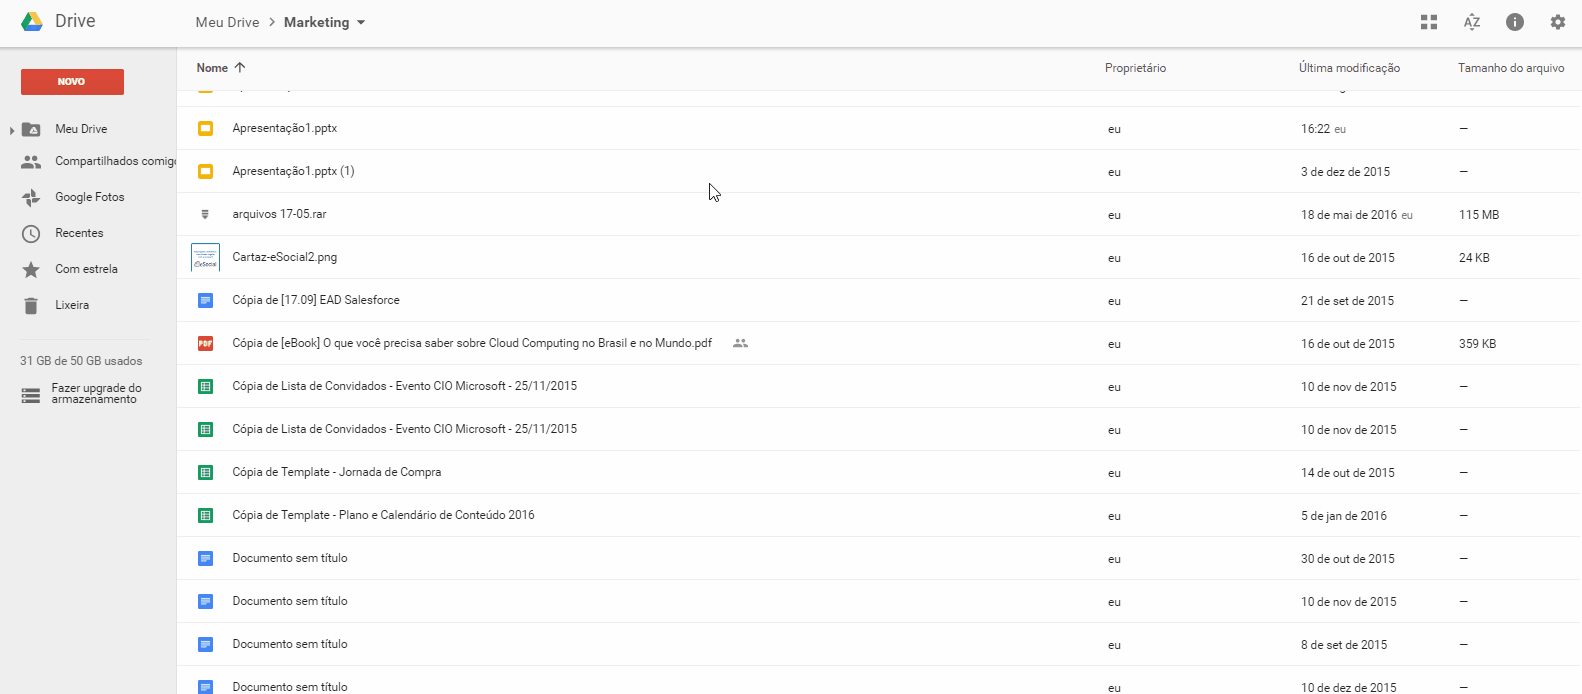Image resolution: width=1582 pixels, height=694 pixels.
Task: Click the storage upgrade icon
Action: 31,396
